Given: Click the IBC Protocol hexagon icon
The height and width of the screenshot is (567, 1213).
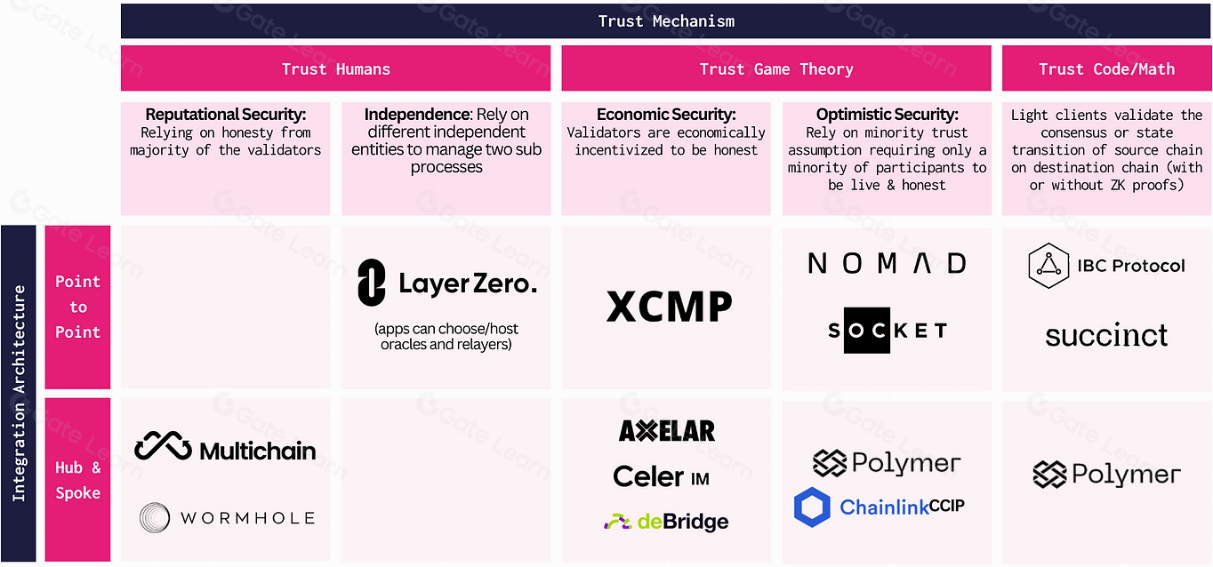Looking at the screenshot, I should click(1049, 265).
